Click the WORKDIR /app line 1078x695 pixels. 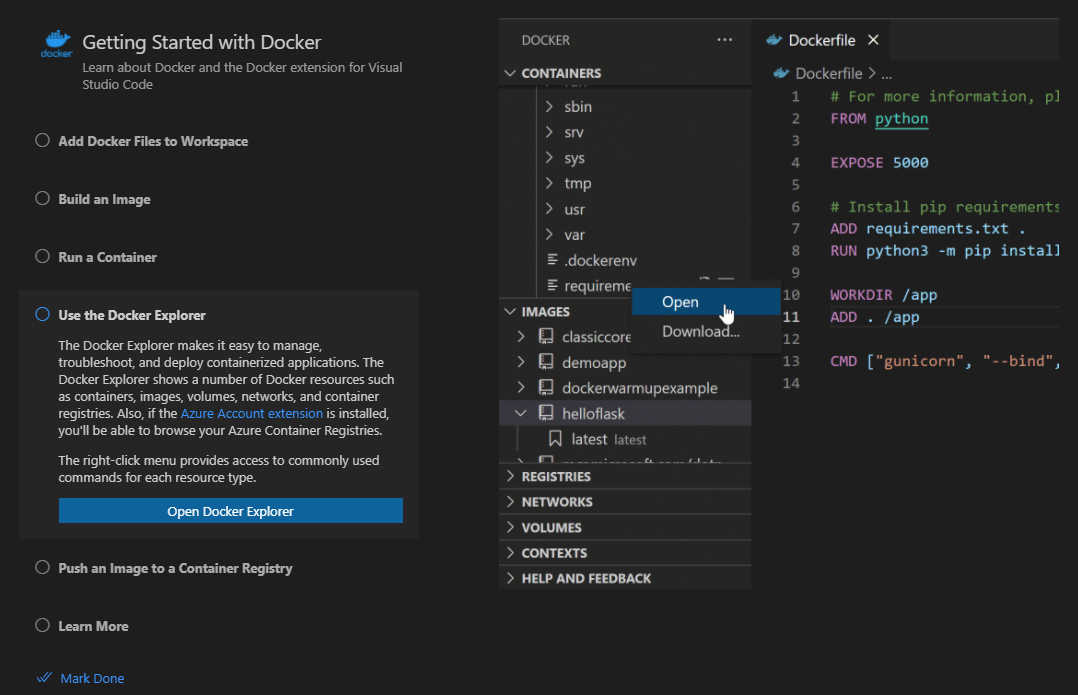pyautogui.click(x=883, y=294)
